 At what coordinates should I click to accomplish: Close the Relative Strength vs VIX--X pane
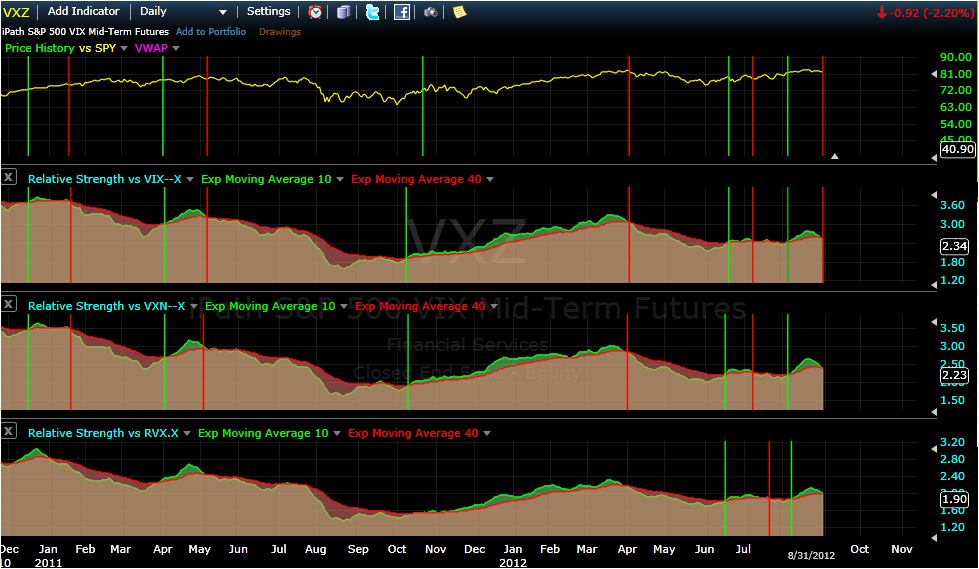click(9, 177)
